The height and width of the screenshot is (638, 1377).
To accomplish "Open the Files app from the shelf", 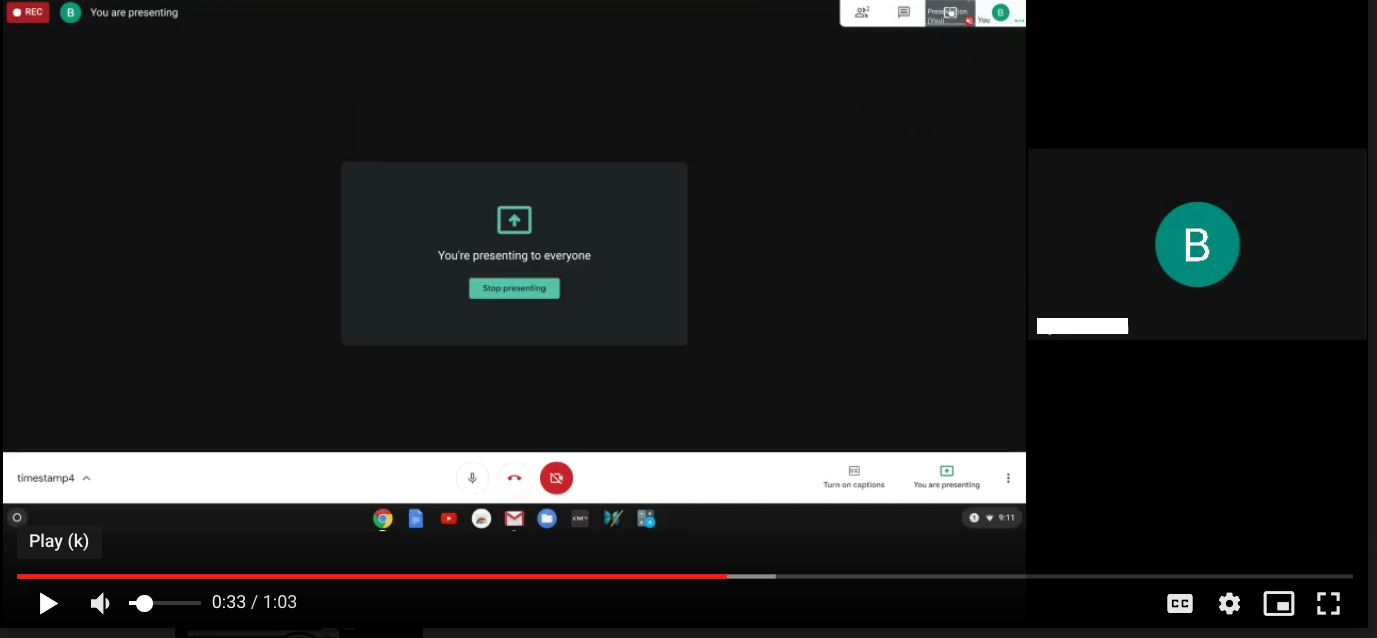I will click(x=547, y=518).
